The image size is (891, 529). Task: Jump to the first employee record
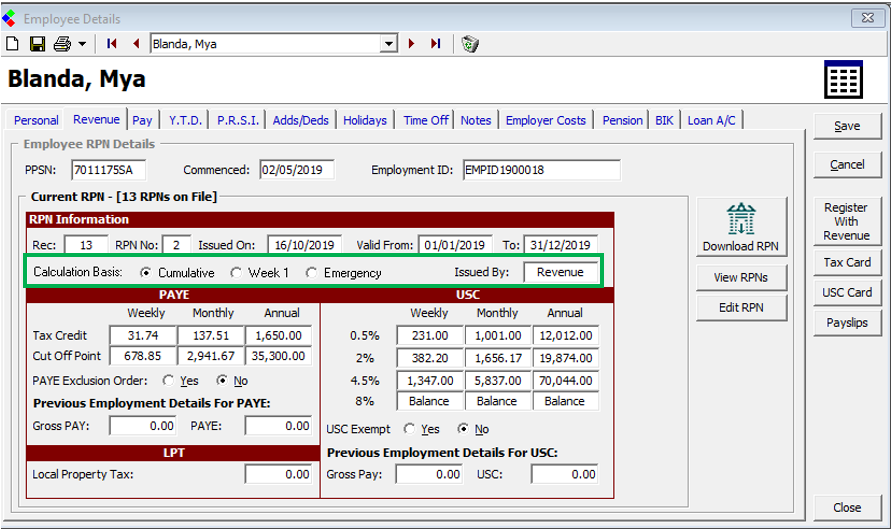(111, 44)
